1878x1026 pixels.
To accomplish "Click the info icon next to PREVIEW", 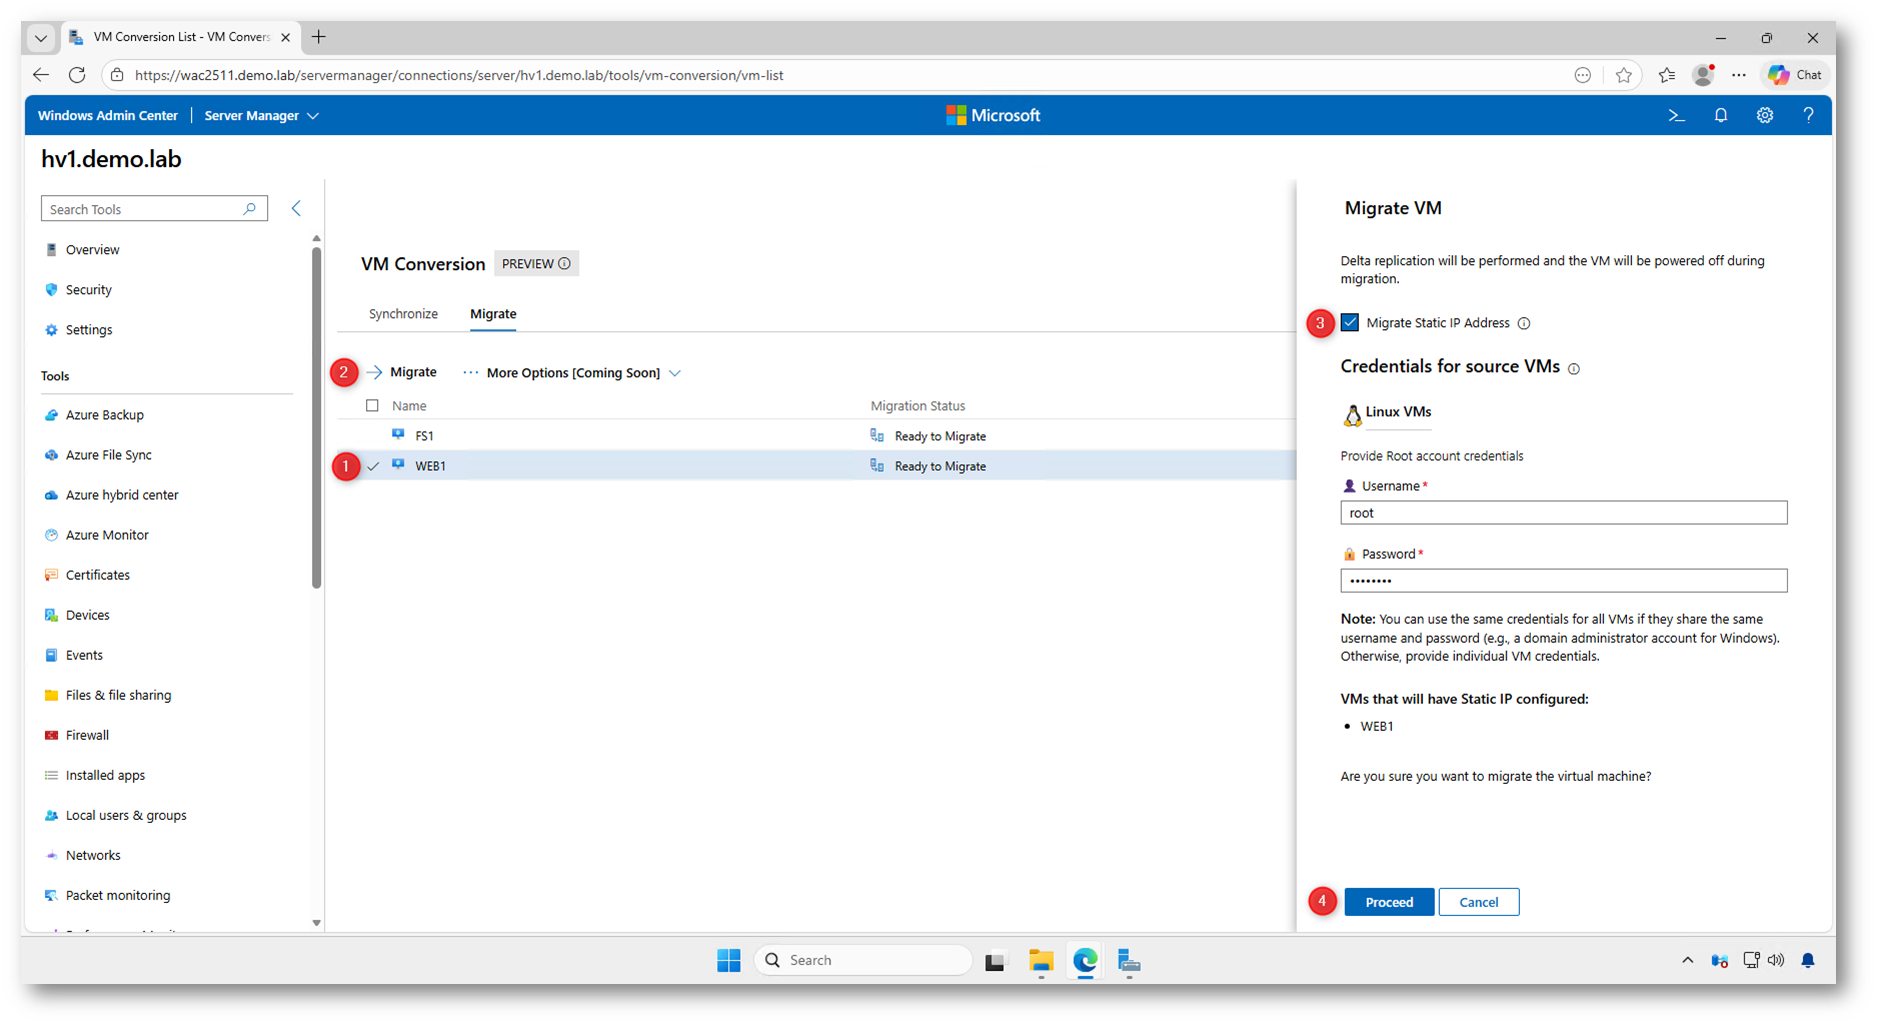I will 565,264.
